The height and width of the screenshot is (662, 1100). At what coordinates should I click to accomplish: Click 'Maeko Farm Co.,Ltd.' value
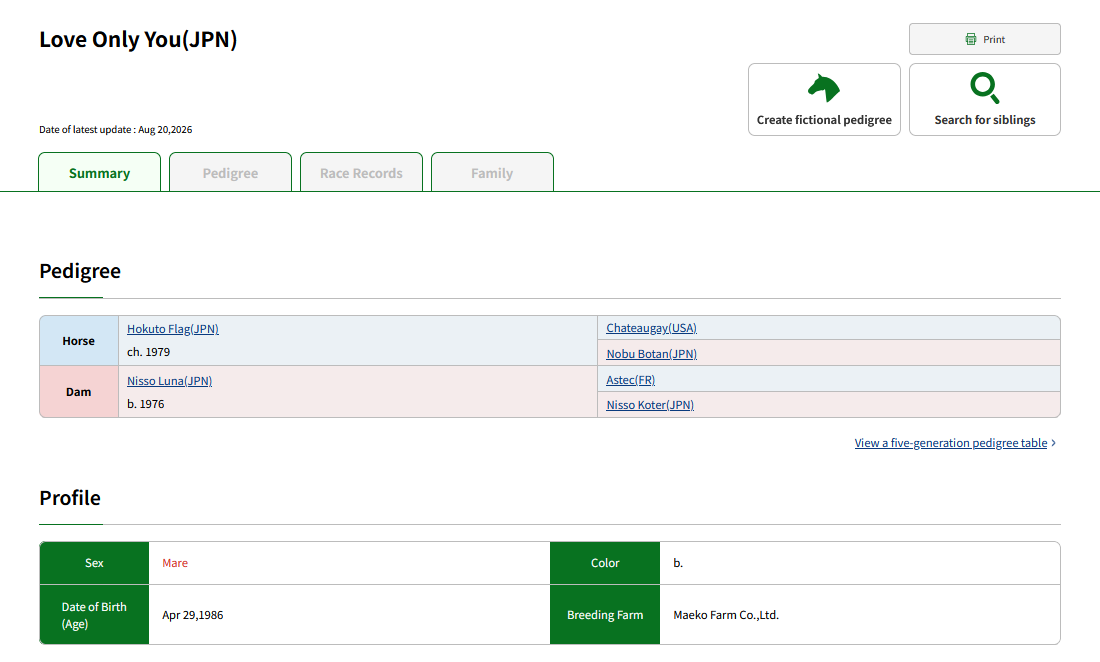[726, 615]
